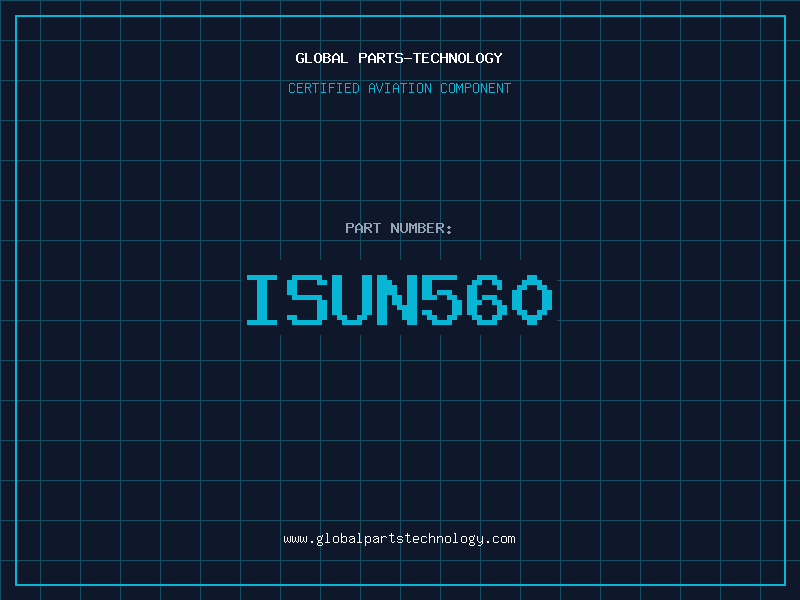Click the PART NUMBER: label
The height and width of the screenshot is (600, 800).
tap(398, 228)
